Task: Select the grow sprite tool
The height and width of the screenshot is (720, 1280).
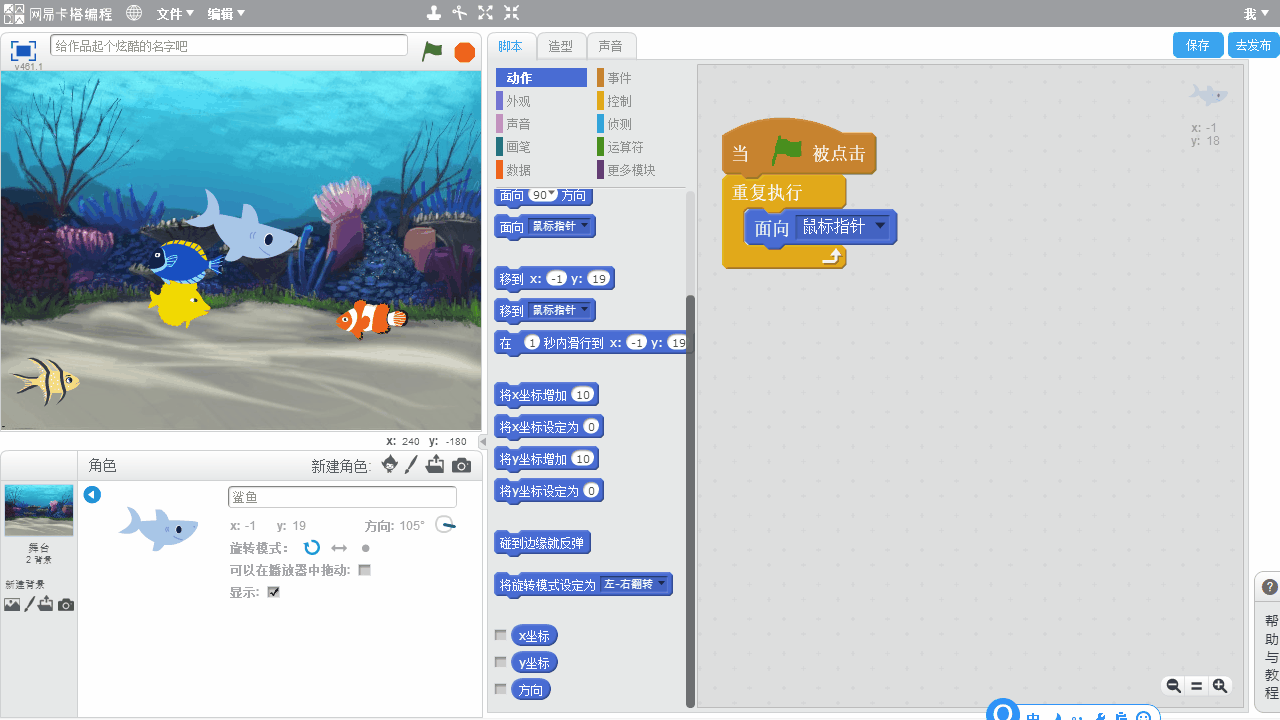Action: [485, 13]
